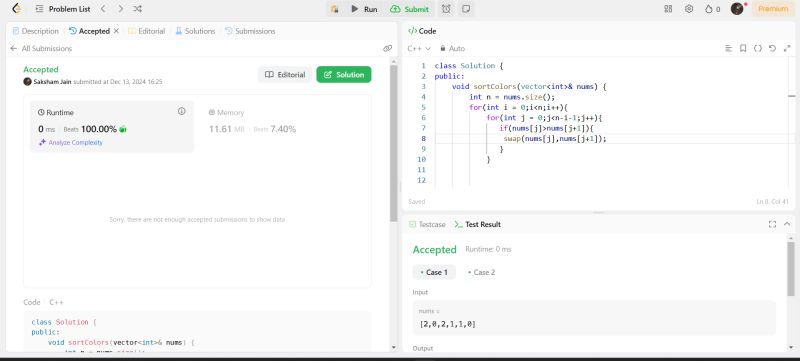This screenshot has width=800, height=361.
Task: Select the Memory stats card
Action: (x=282, y=127)
